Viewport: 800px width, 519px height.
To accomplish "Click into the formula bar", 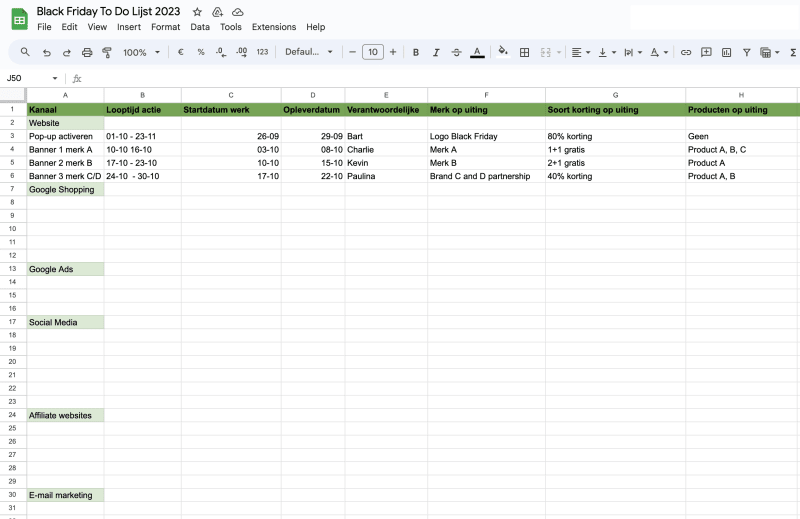I will (439, 78).
